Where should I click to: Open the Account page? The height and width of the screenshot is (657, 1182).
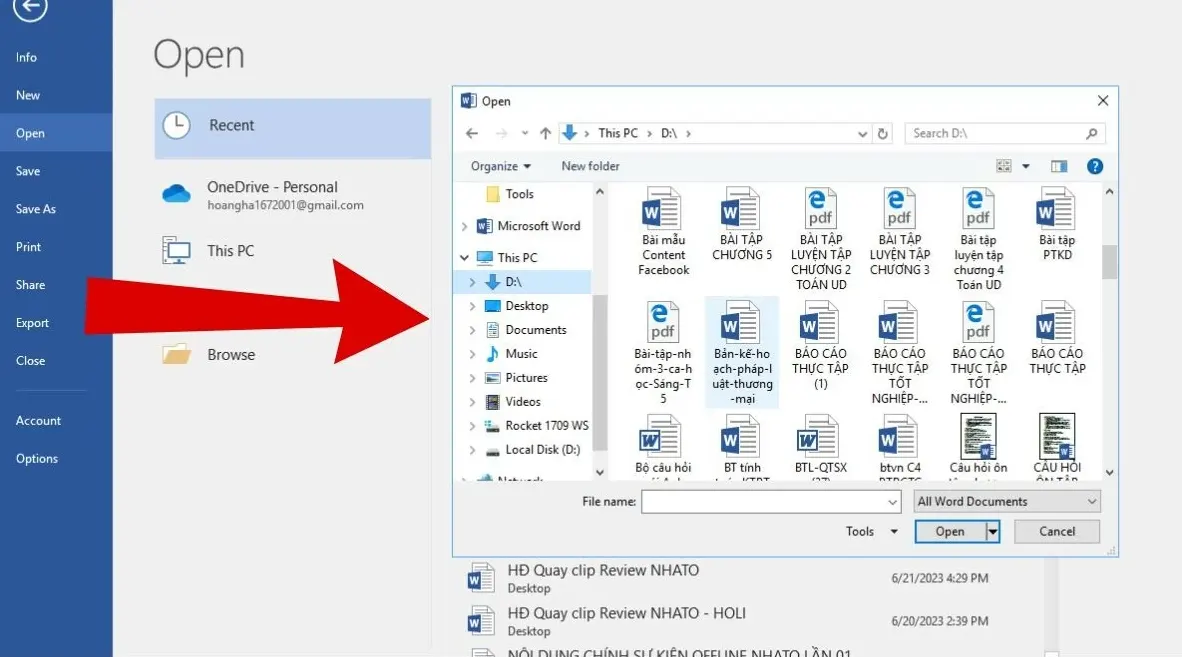pyautogui.click(x=38, y=420)
